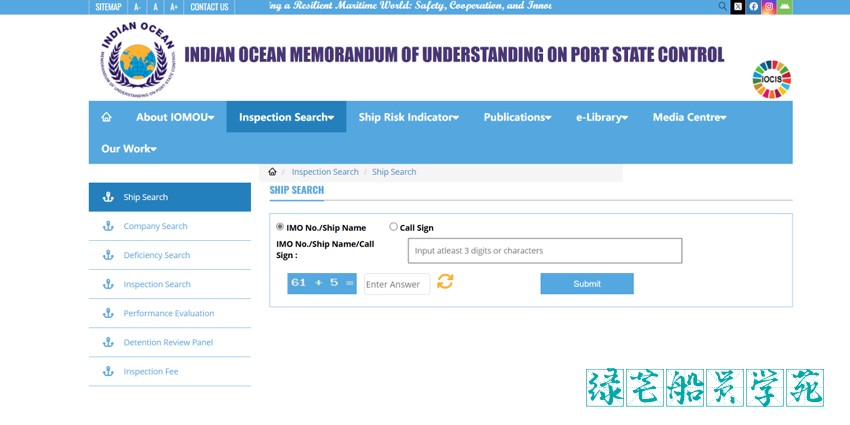Viewport: 850px width, 425px height.
Task: Expand the Ship Risk Indicator dropdown
Action: pyautogui.click(x=409, y=117)
